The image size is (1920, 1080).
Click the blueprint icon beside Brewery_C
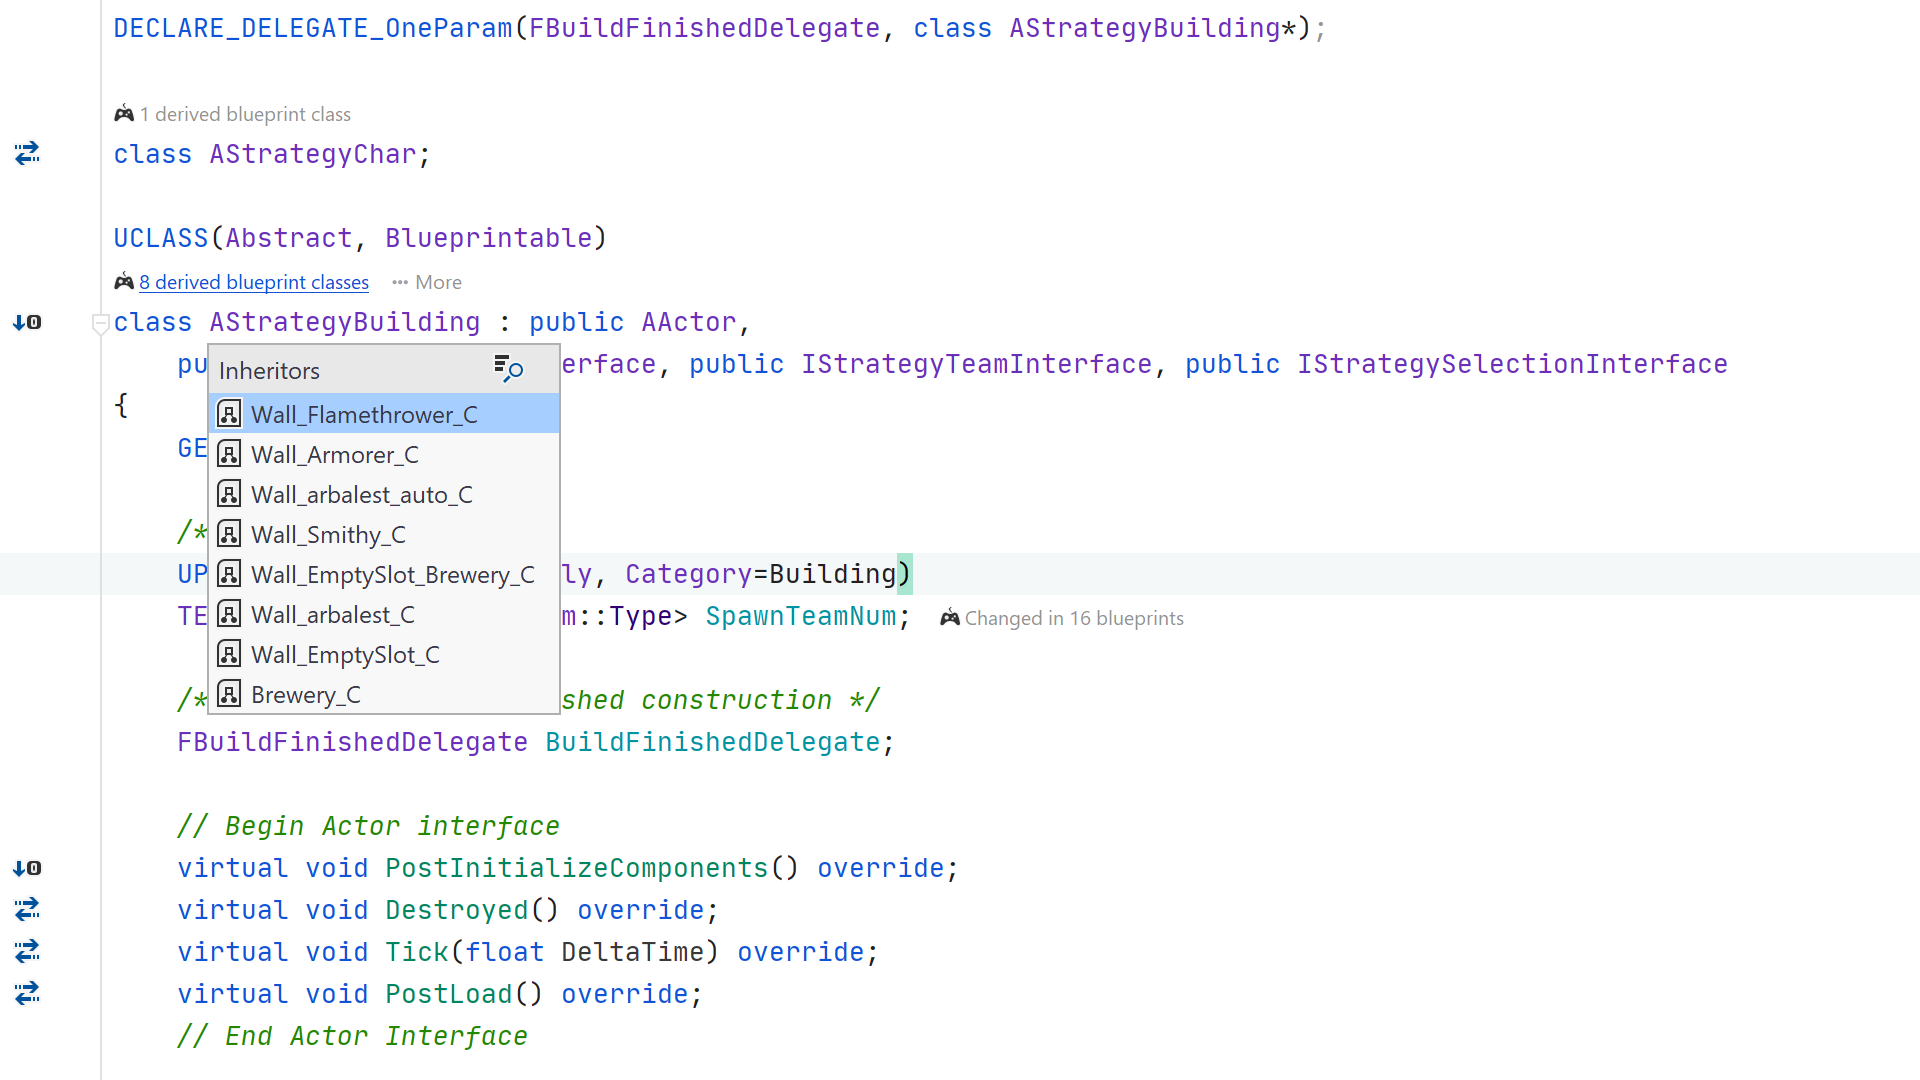tap(229, 693)
